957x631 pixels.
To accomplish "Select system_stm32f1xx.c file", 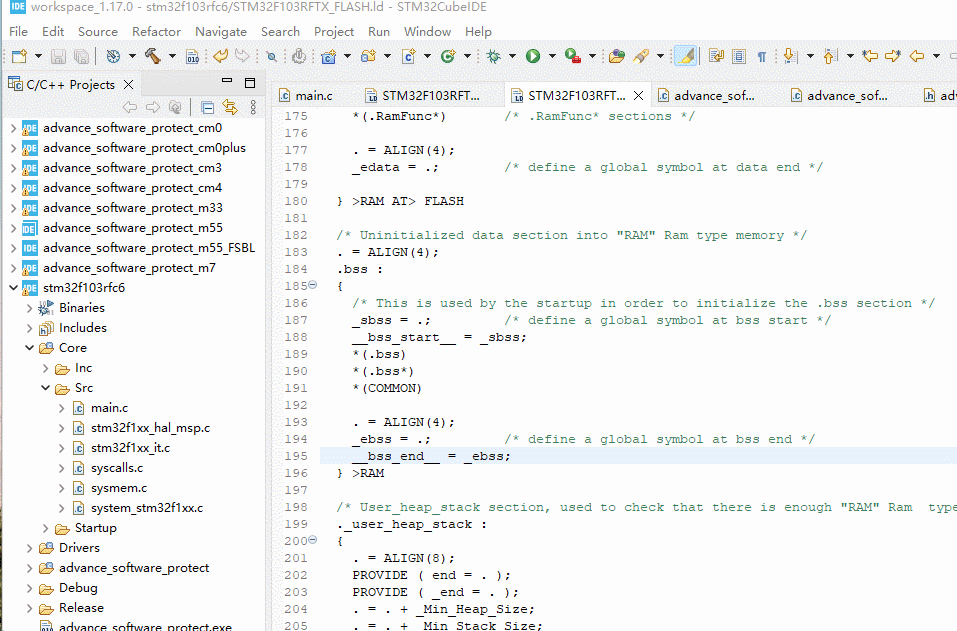I will (x=146, y=508).
